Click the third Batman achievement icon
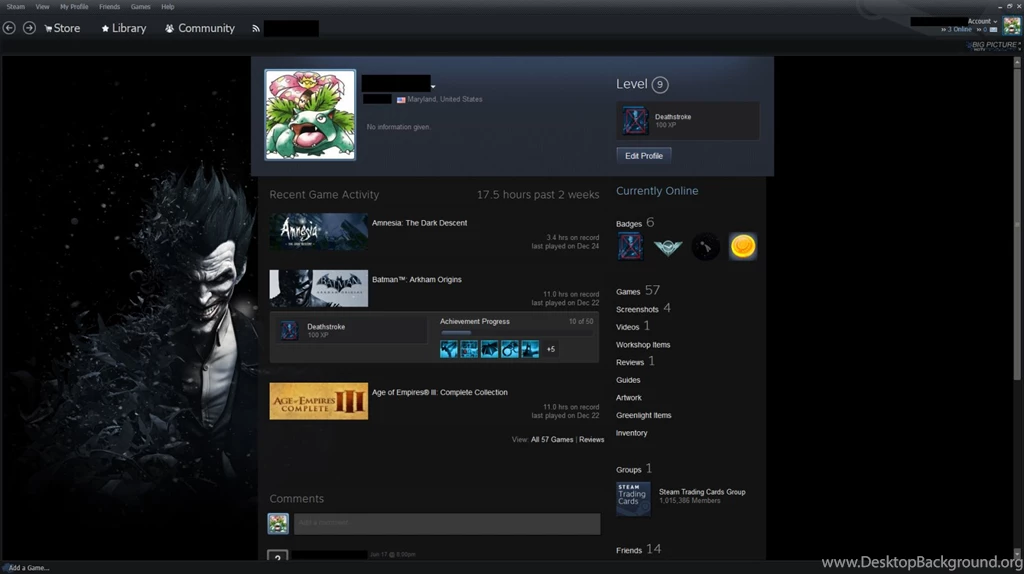 489,349
